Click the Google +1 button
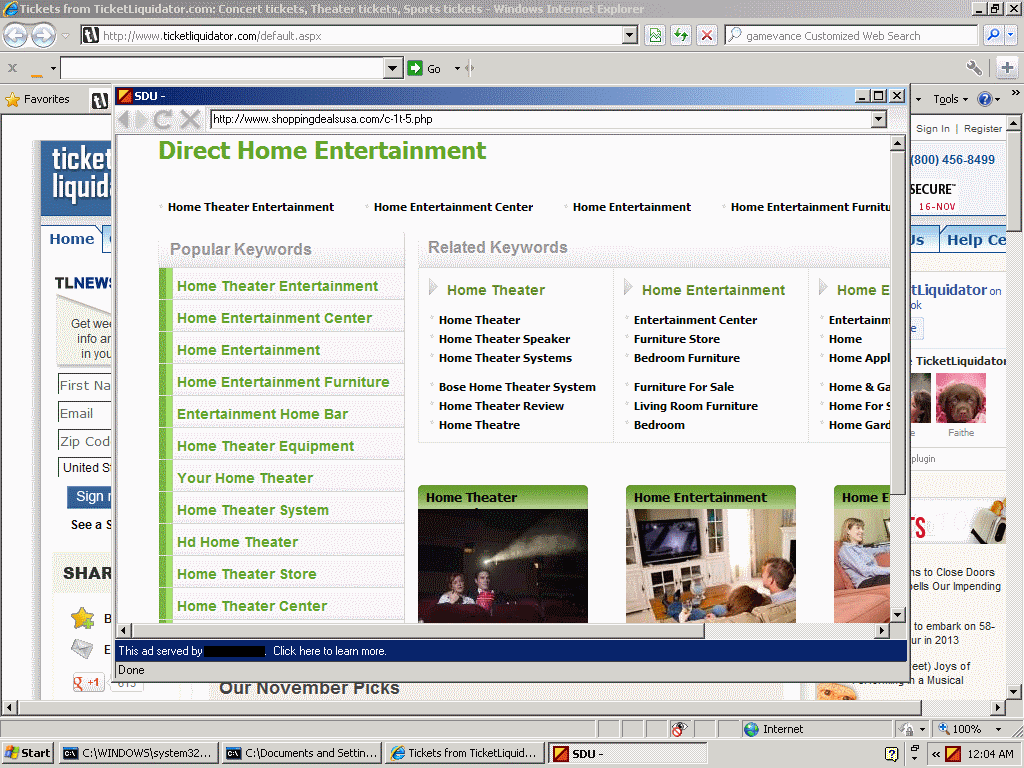 88,682
